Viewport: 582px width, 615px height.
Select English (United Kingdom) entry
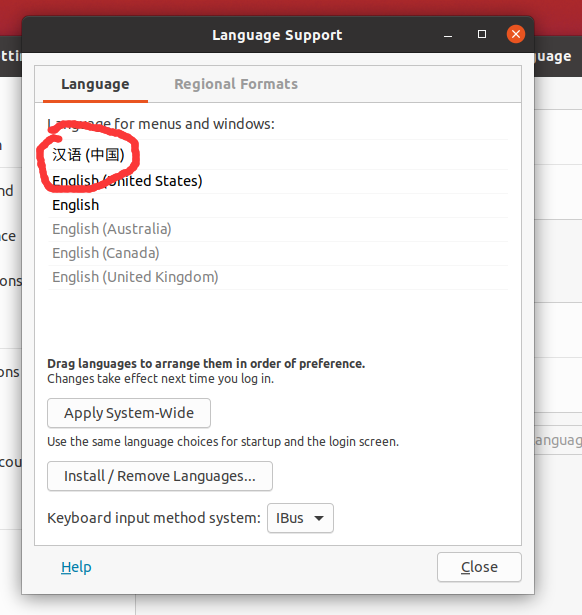tap(278, 277)
